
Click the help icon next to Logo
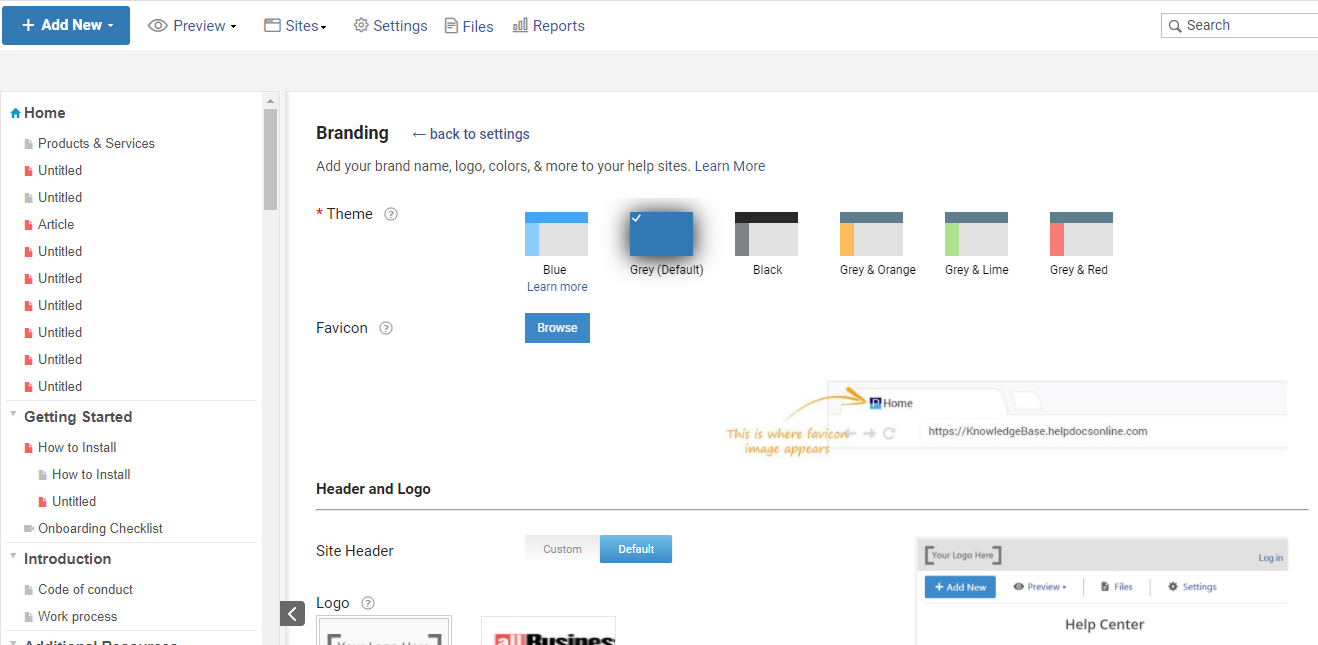(368, 603)
